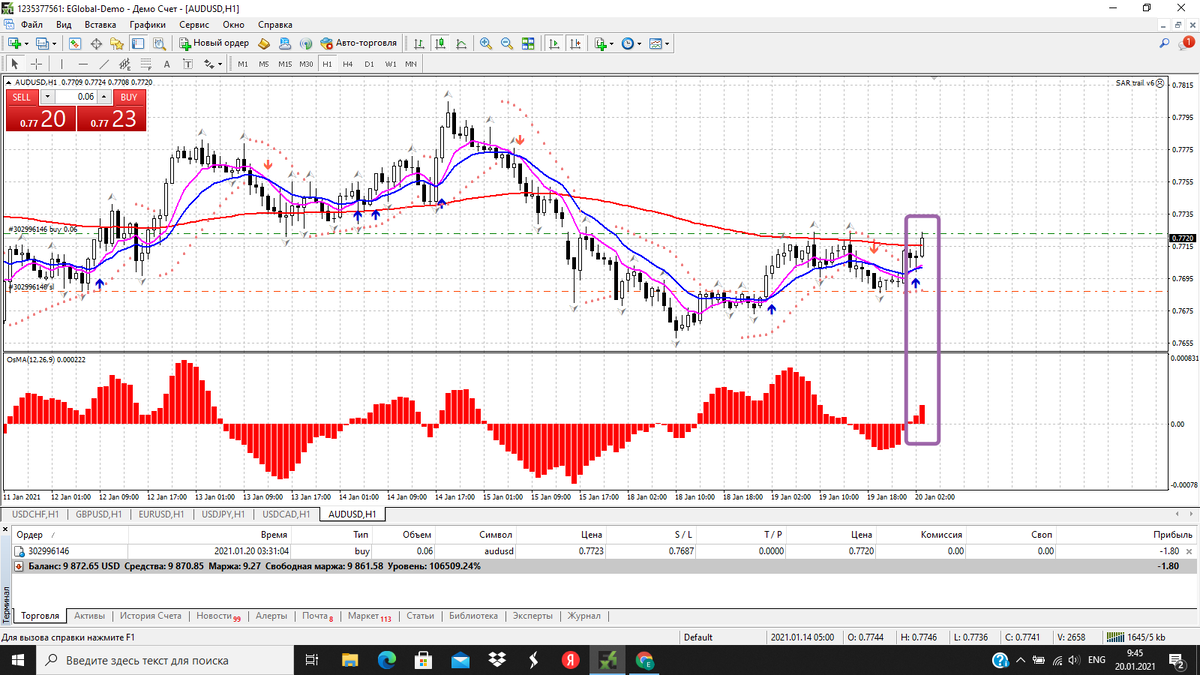Image resolution: width=1200 pixels, height=675 pixels.
Task: Open the Profiles toolbar icon
Action: pos(43,43)
